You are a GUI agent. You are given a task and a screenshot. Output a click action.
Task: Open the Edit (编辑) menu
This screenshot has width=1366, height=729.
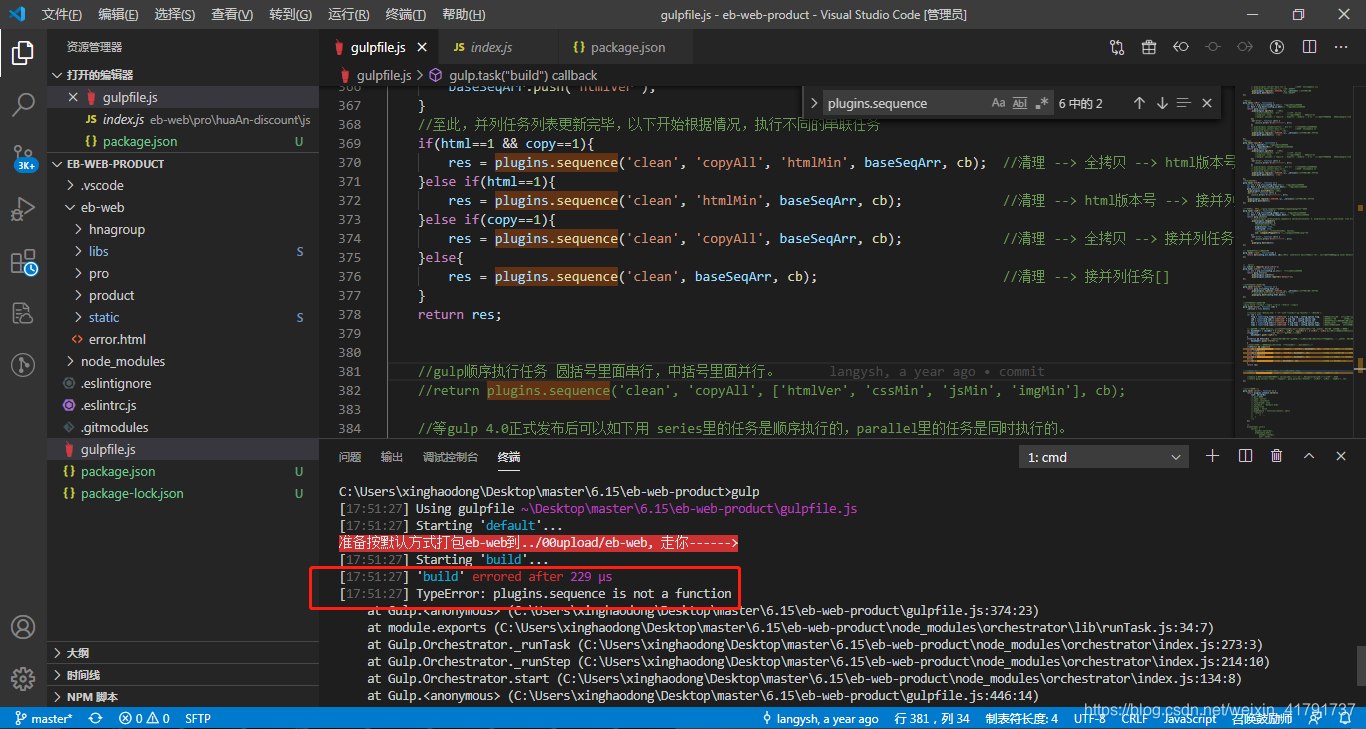coord(119,15)
